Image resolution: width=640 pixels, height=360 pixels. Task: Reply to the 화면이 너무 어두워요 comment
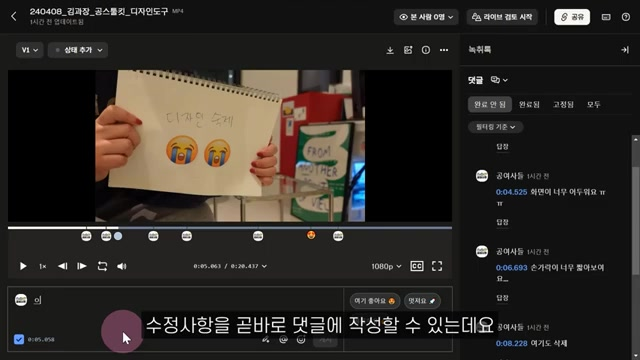502,222
